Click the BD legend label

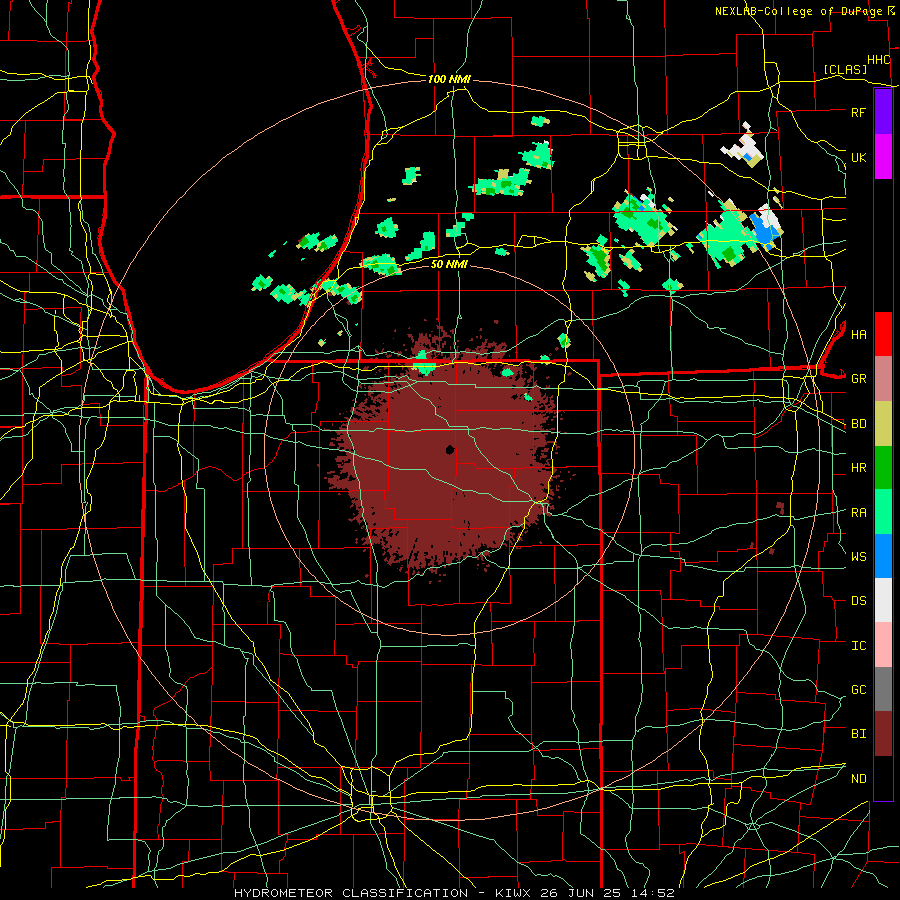[x=858, y=424]
